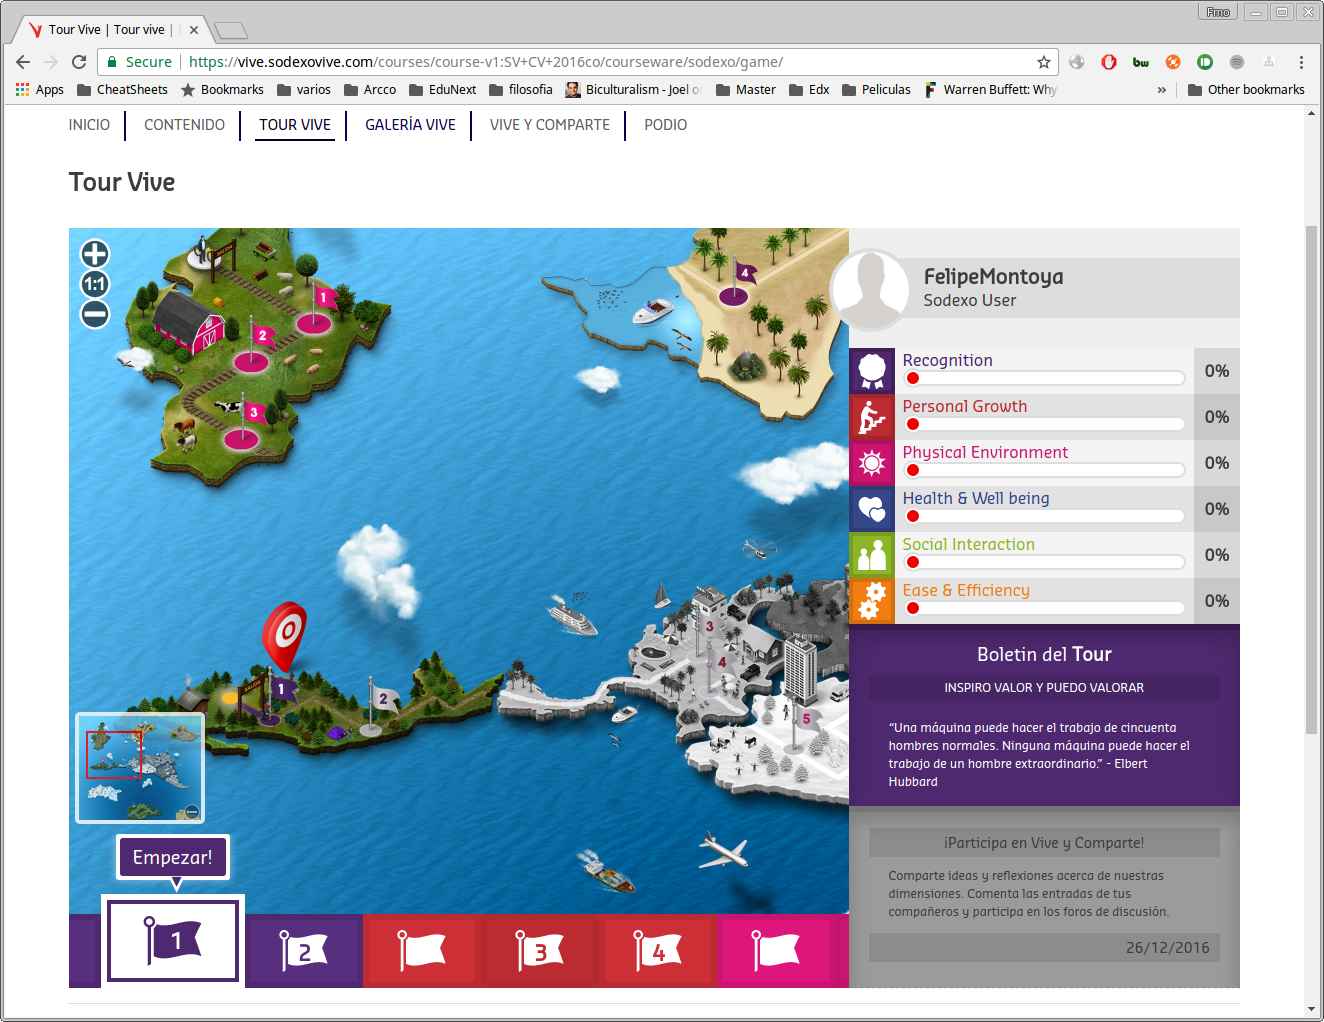
Task: Open Master bookmark folder
Action: pos(746,89)
